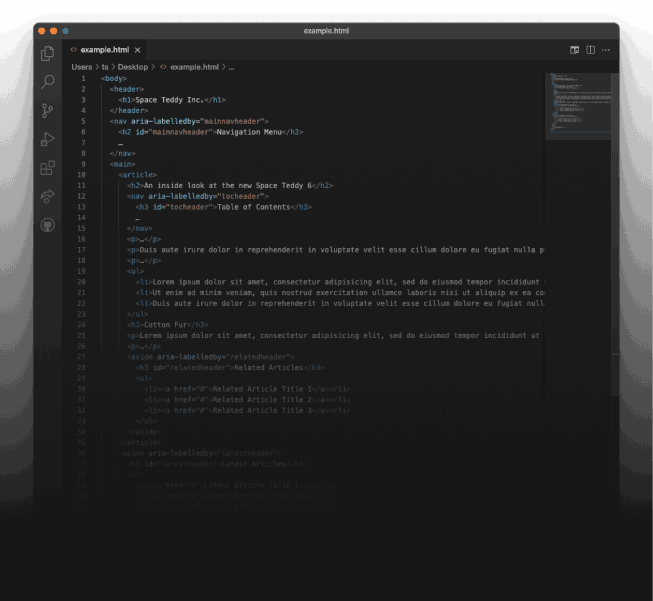Screen dimensions: 653x601
Task: Close the example.html tab
Action: point(138,50)
